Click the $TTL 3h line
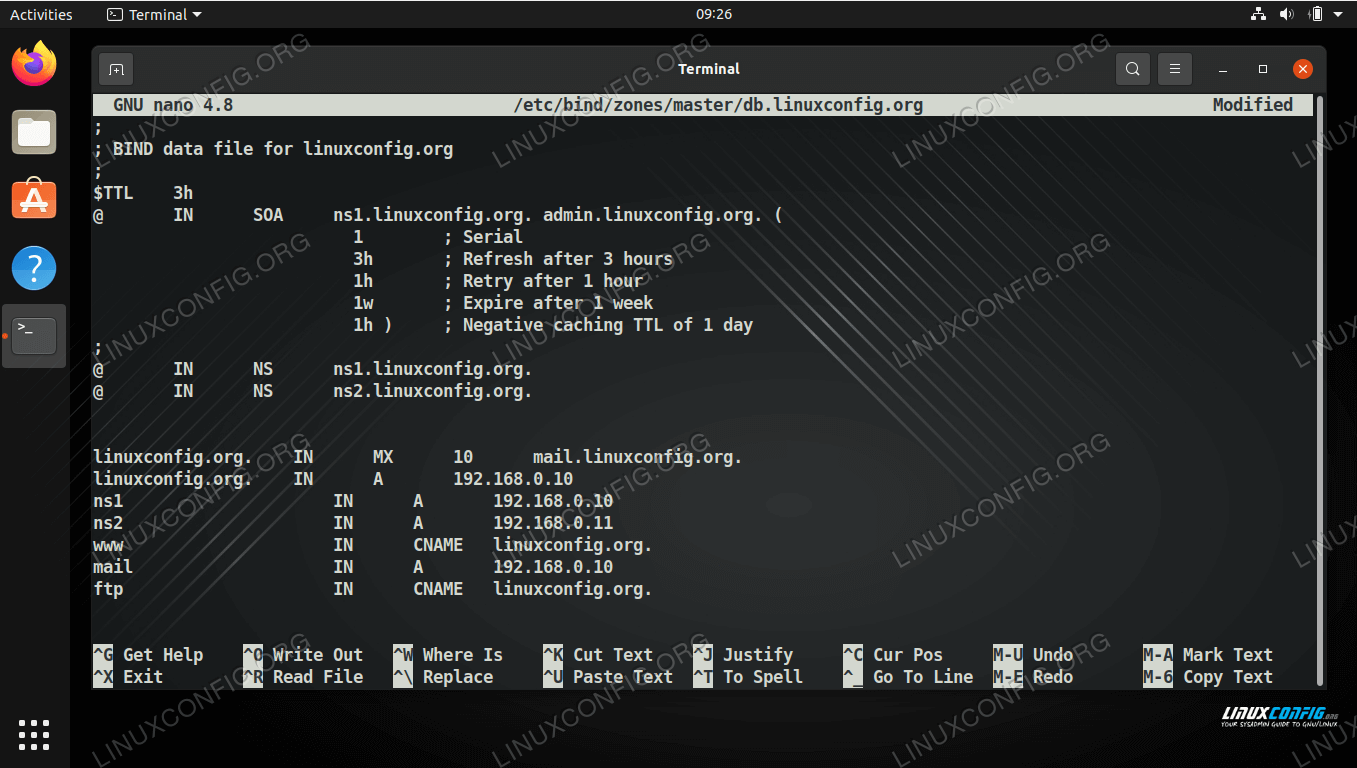The width and height of the screenshot is (1357, 768). pos(143,193)
